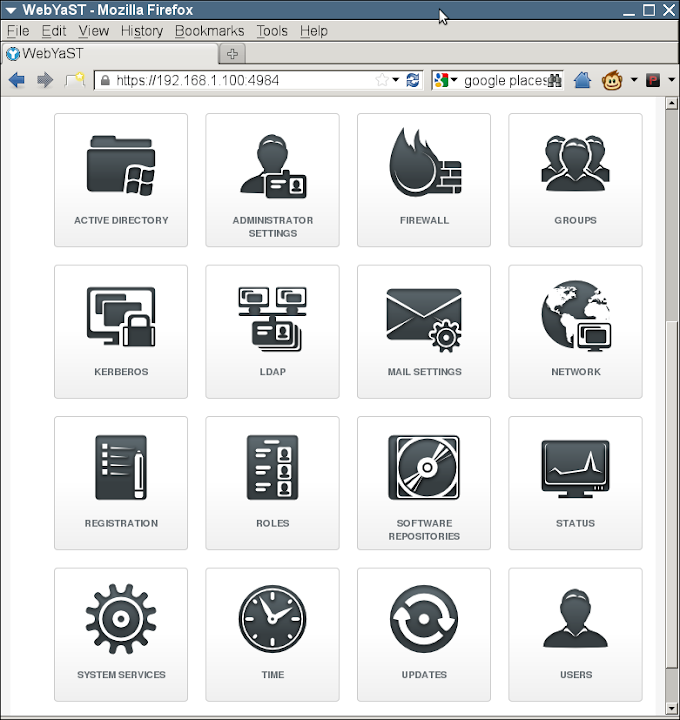Select the WebYaST tab

(x=109, y=54)
